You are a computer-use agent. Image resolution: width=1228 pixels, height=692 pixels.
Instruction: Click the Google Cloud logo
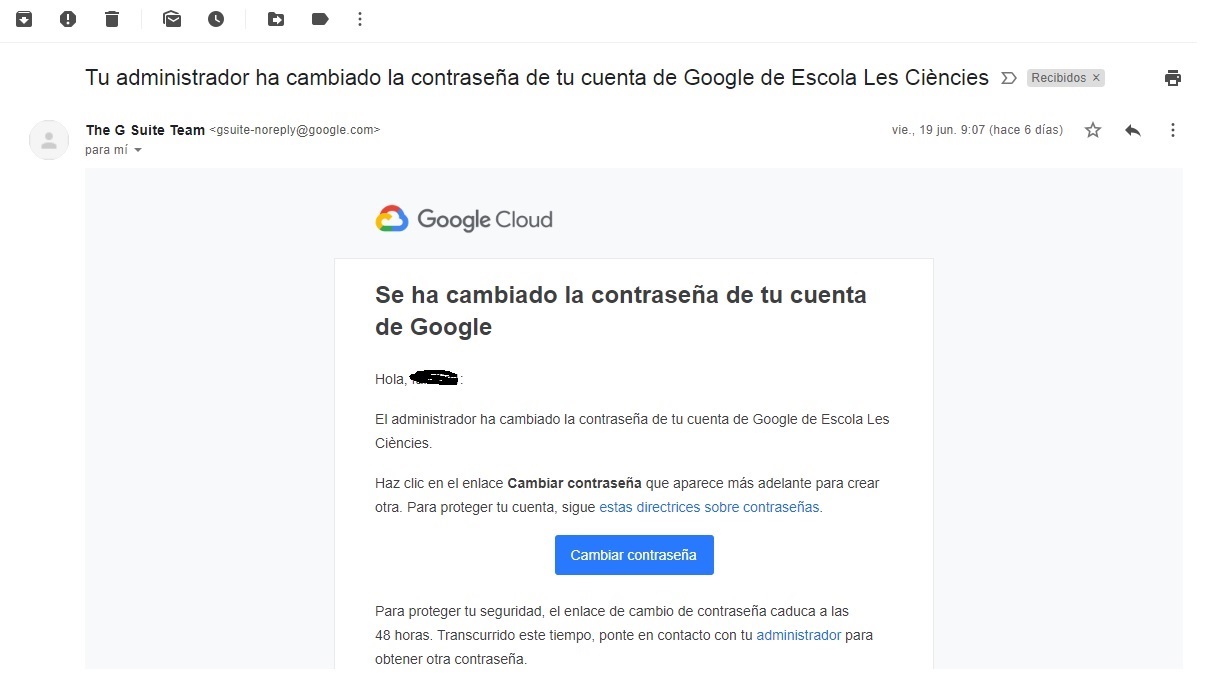tap(464, 219)
